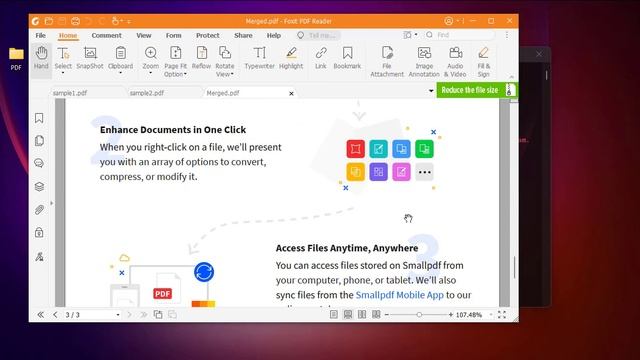
Task: Activate the SnapShot tool
Action: 90,58
